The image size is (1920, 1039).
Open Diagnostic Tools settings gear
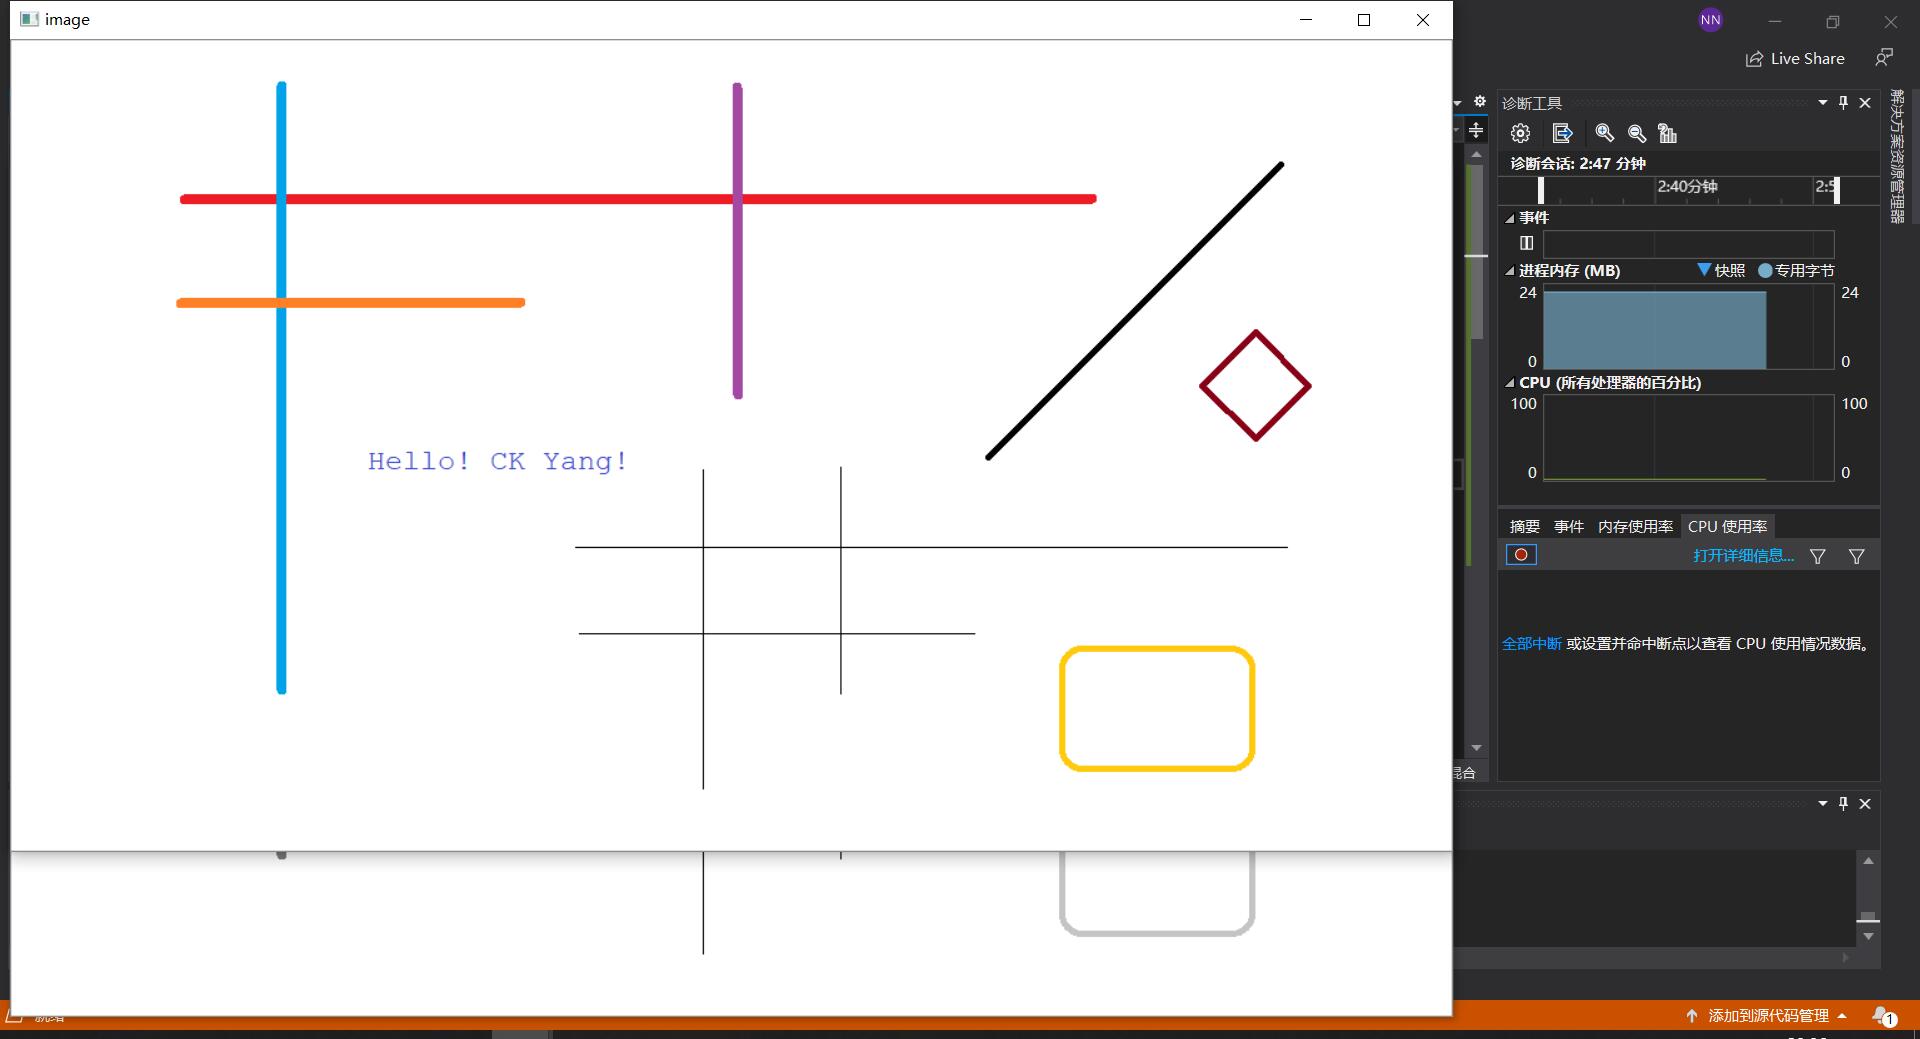point(1520,133)
